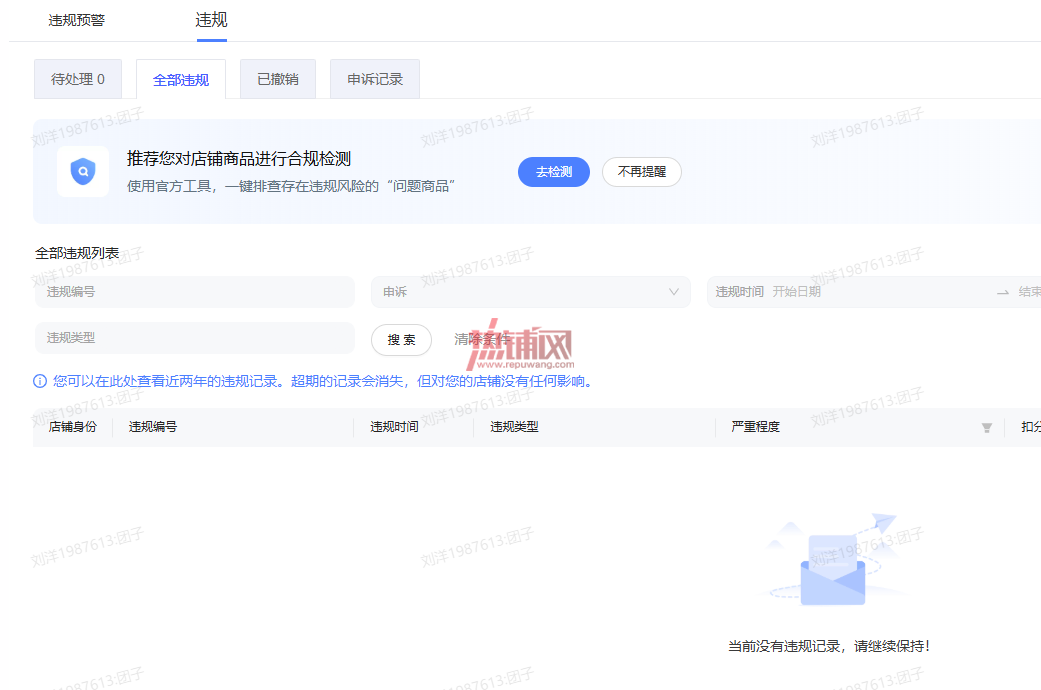Focus the 违规编号 input field

coord(195,292)
